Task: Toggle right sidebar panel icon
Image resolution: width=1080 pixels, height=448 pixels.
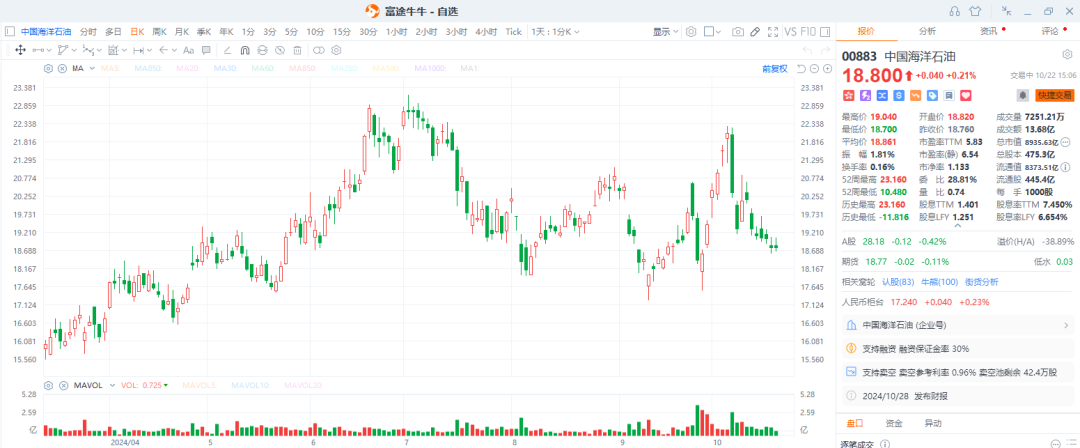Action: click(x=824, y=32)
